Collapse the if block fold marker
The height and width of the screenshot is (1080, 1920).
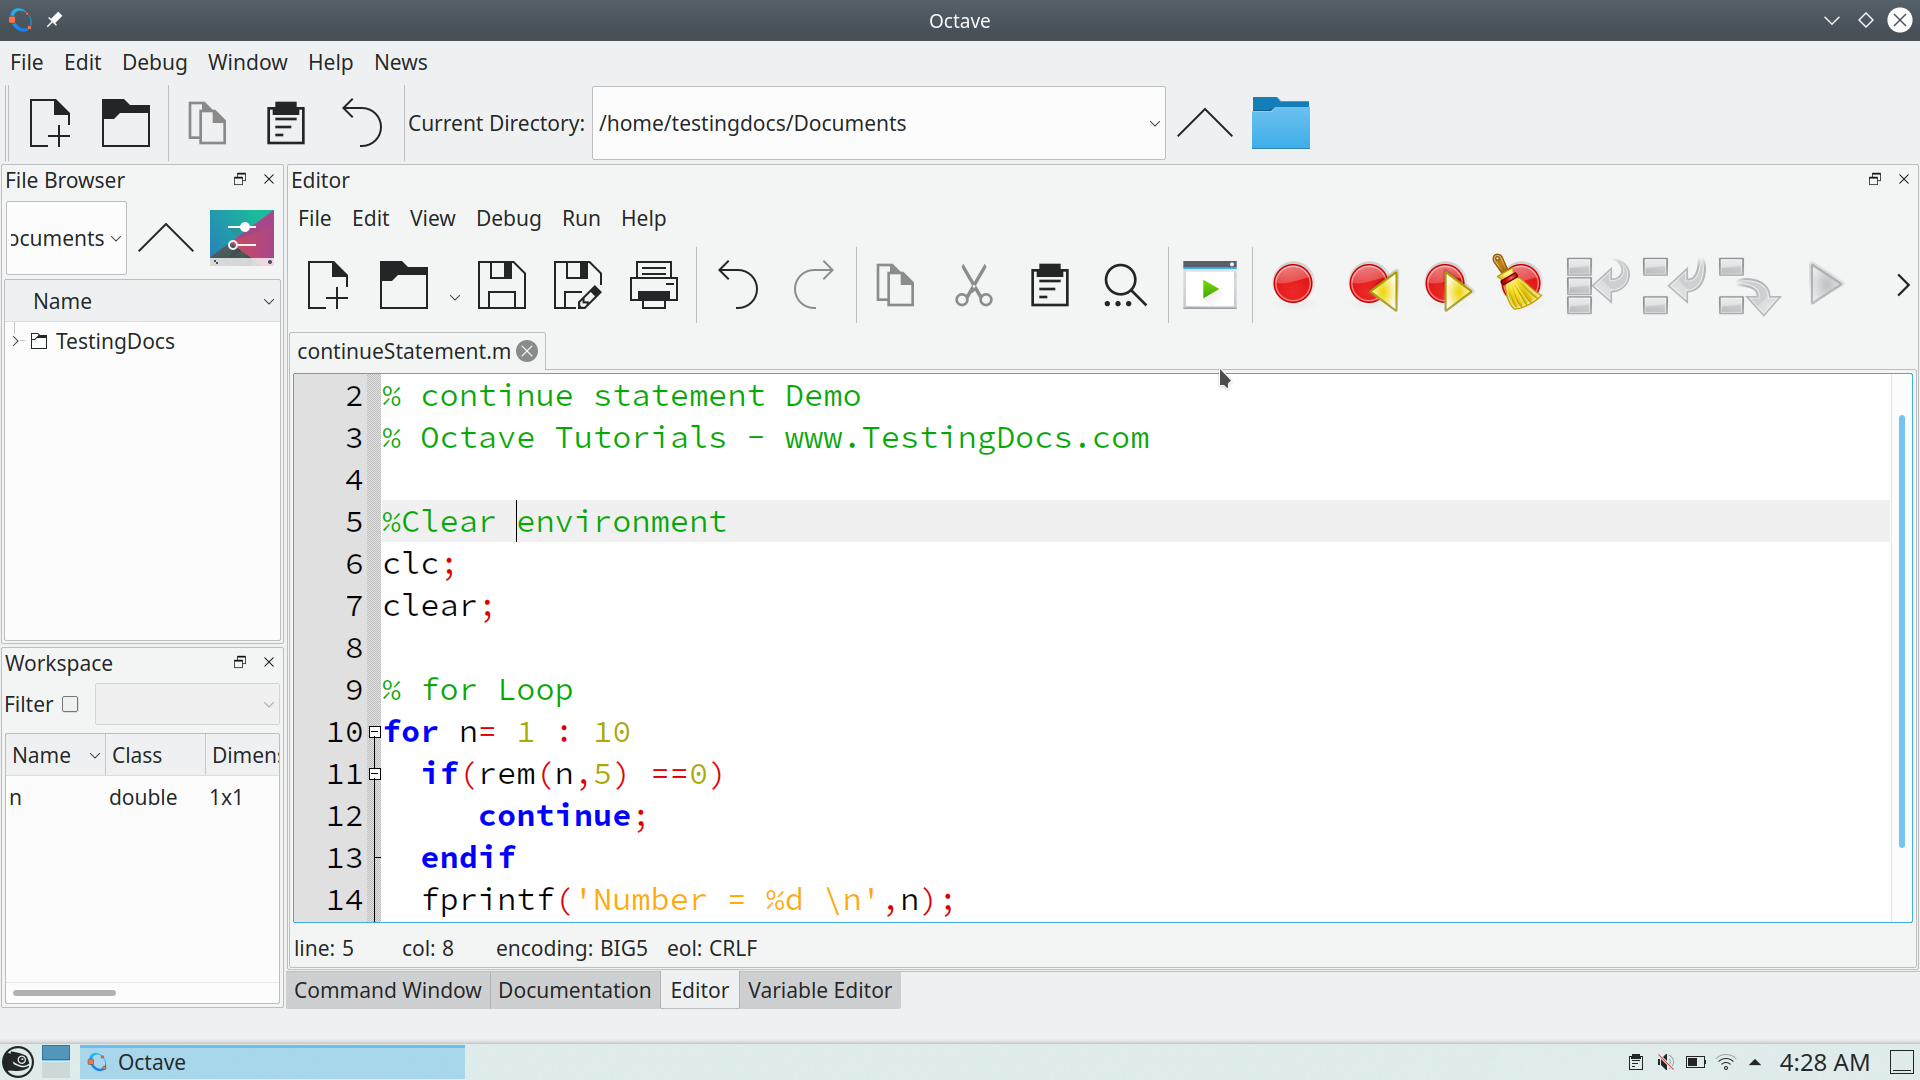(x=375, y=774)
